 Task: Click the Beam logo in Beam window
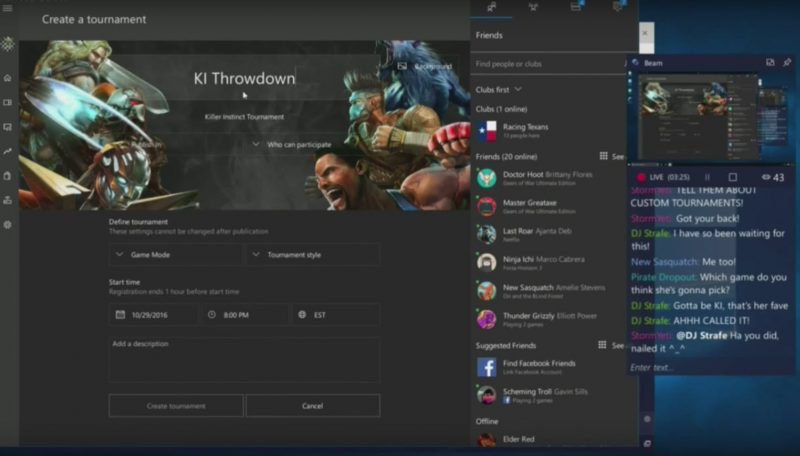(x=636, y=63)
